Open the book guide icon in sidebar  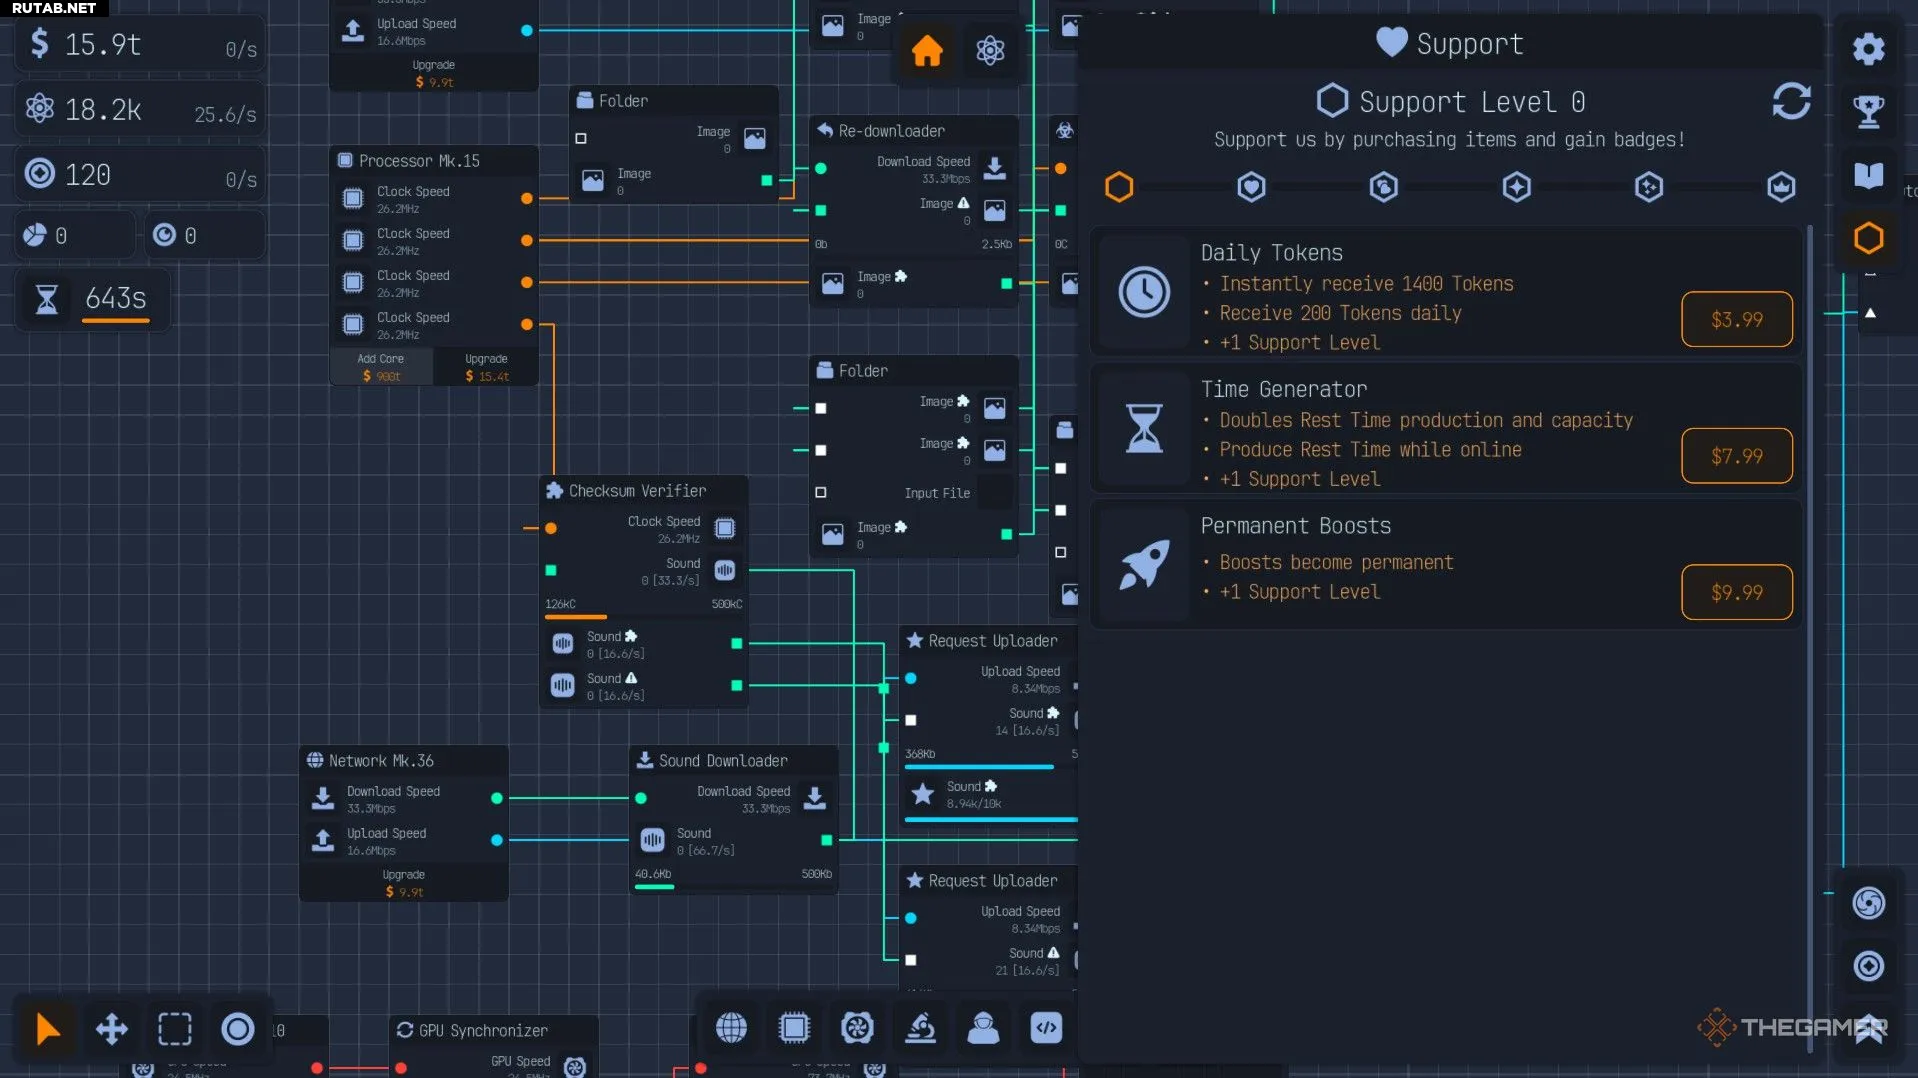tap(1868, 175)
